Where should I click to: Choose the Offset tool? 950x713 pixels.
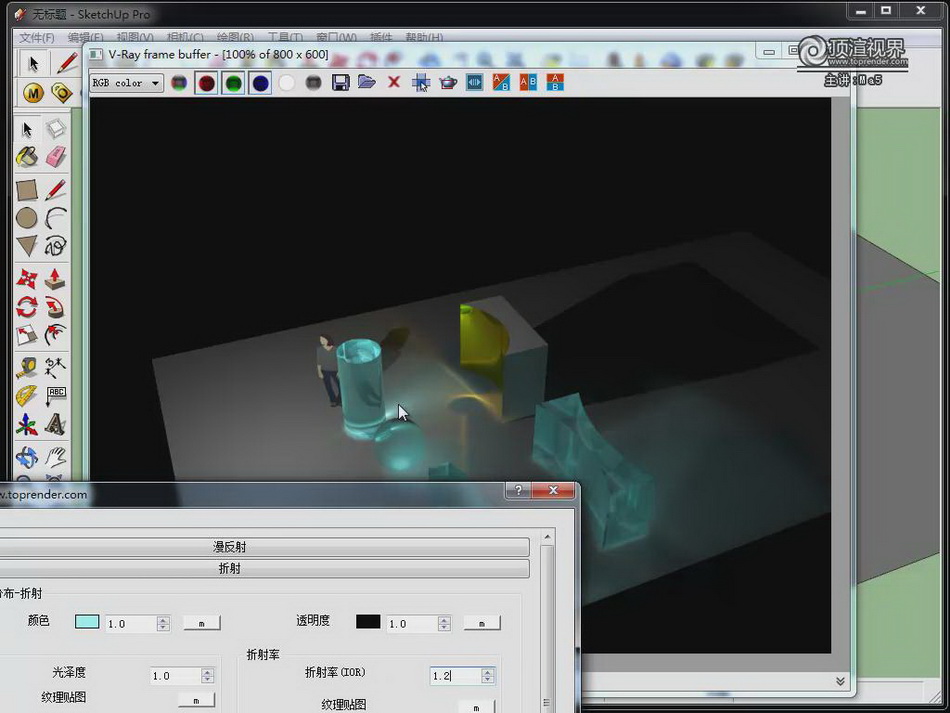coord(55,334)
